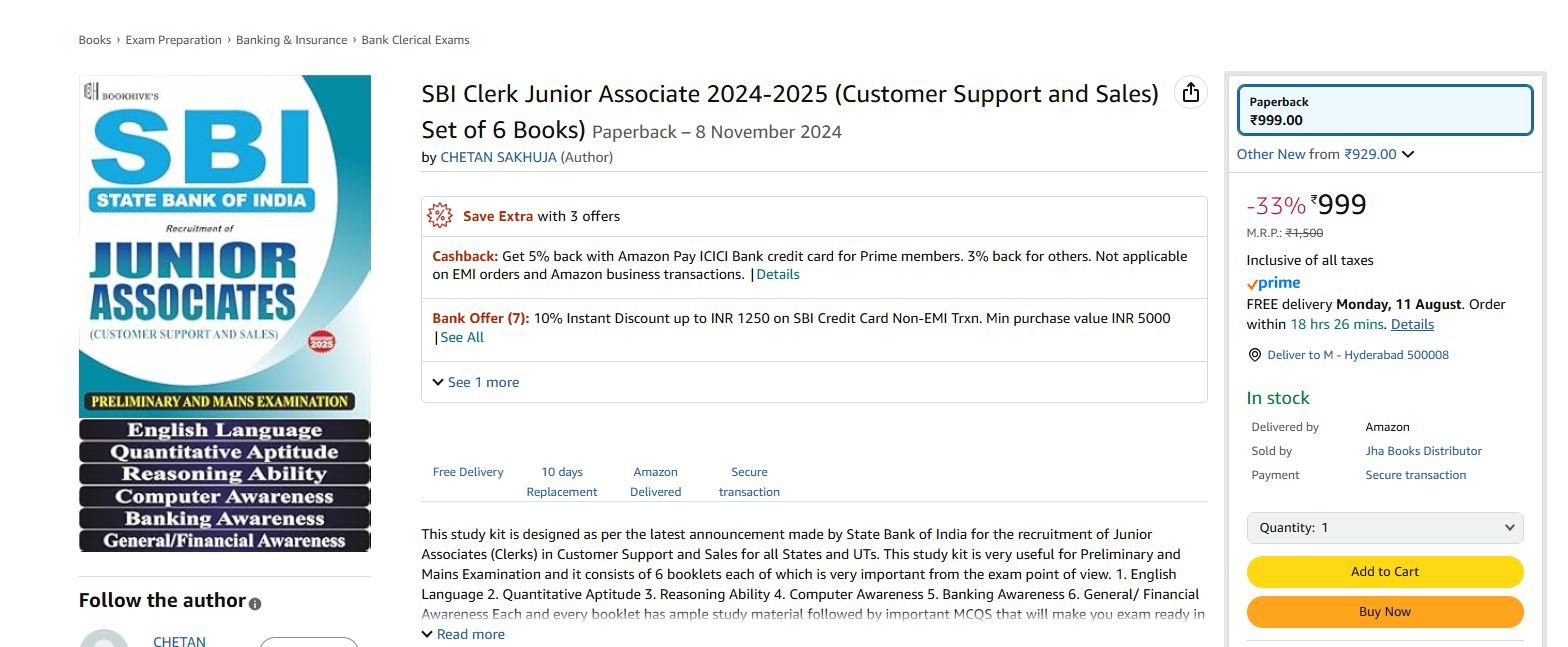1568x647 pixels.
Task: Open the Quantity dropdown
Action: click(x=1385, y=528)
